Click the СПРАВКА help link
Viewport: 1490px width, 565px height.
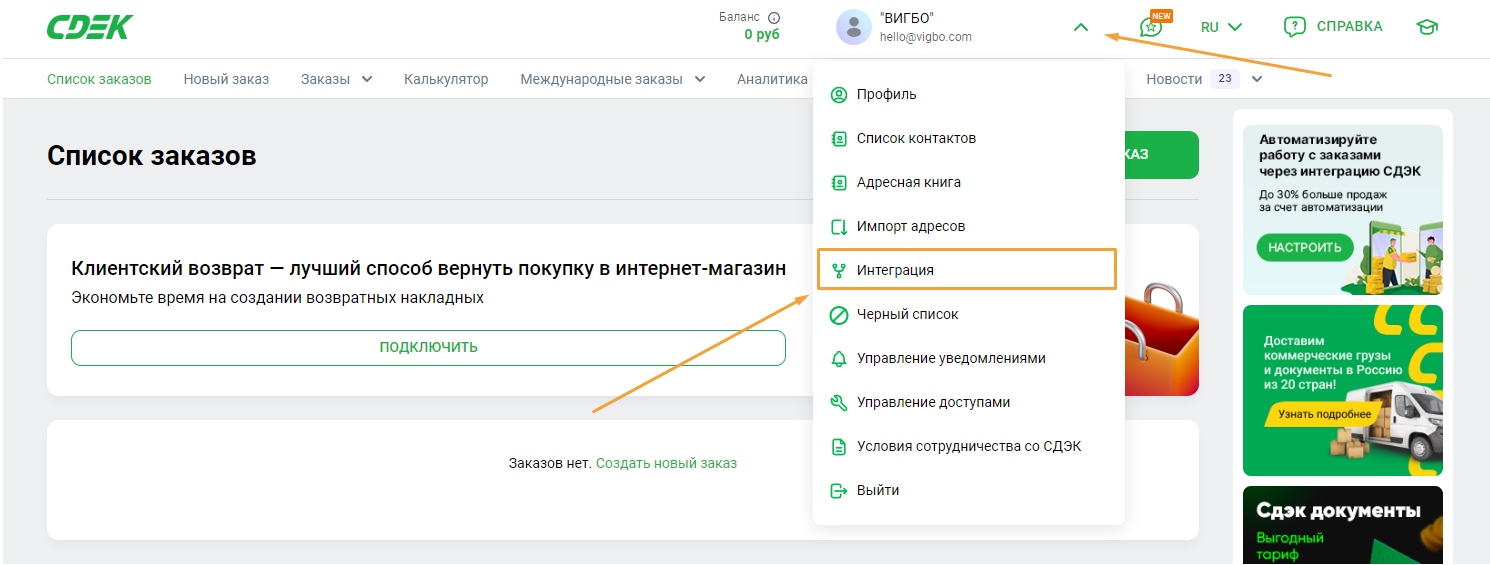click(1333, 27)
